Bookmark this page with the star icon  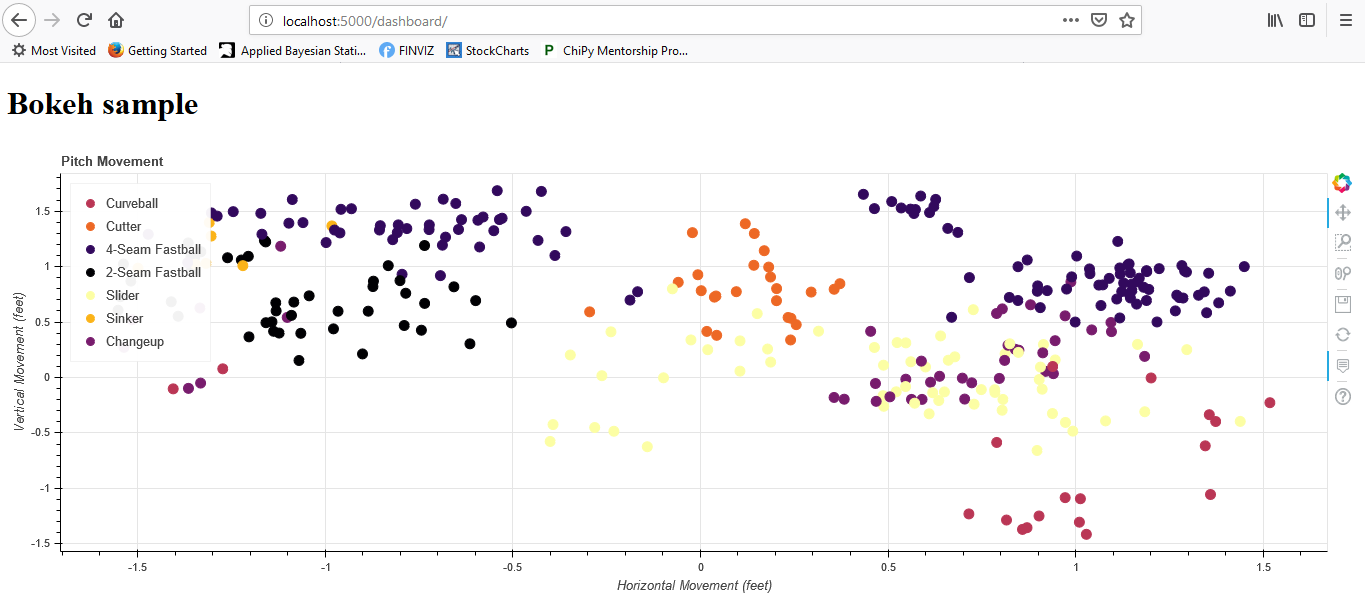[1127, 19]
